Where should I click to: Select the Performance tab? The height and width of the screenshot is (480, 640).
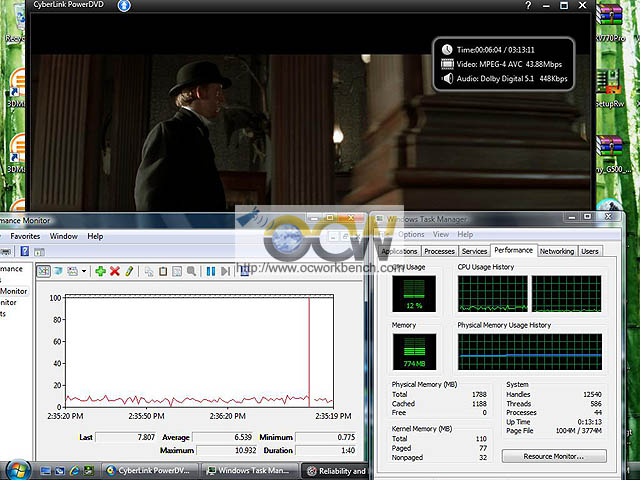point(513,250)
